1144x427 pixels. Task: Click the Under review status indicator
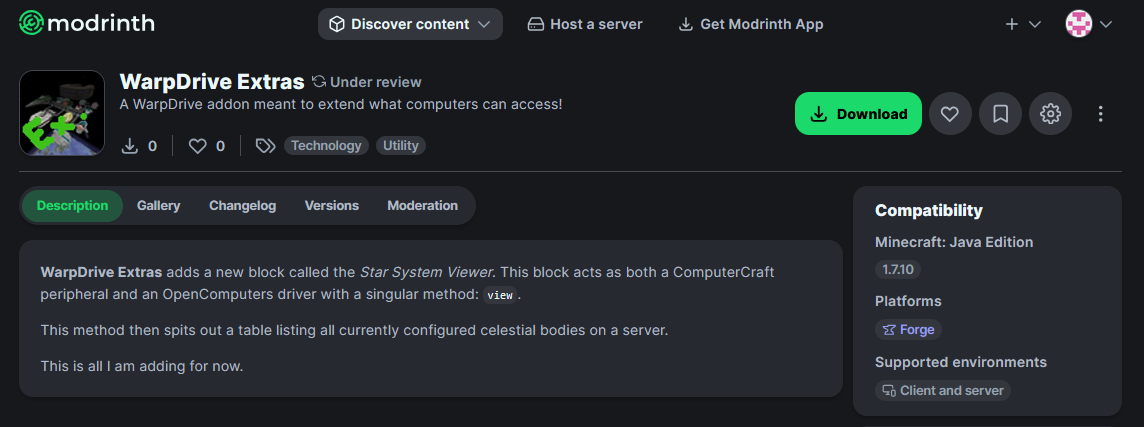[366, 82]
